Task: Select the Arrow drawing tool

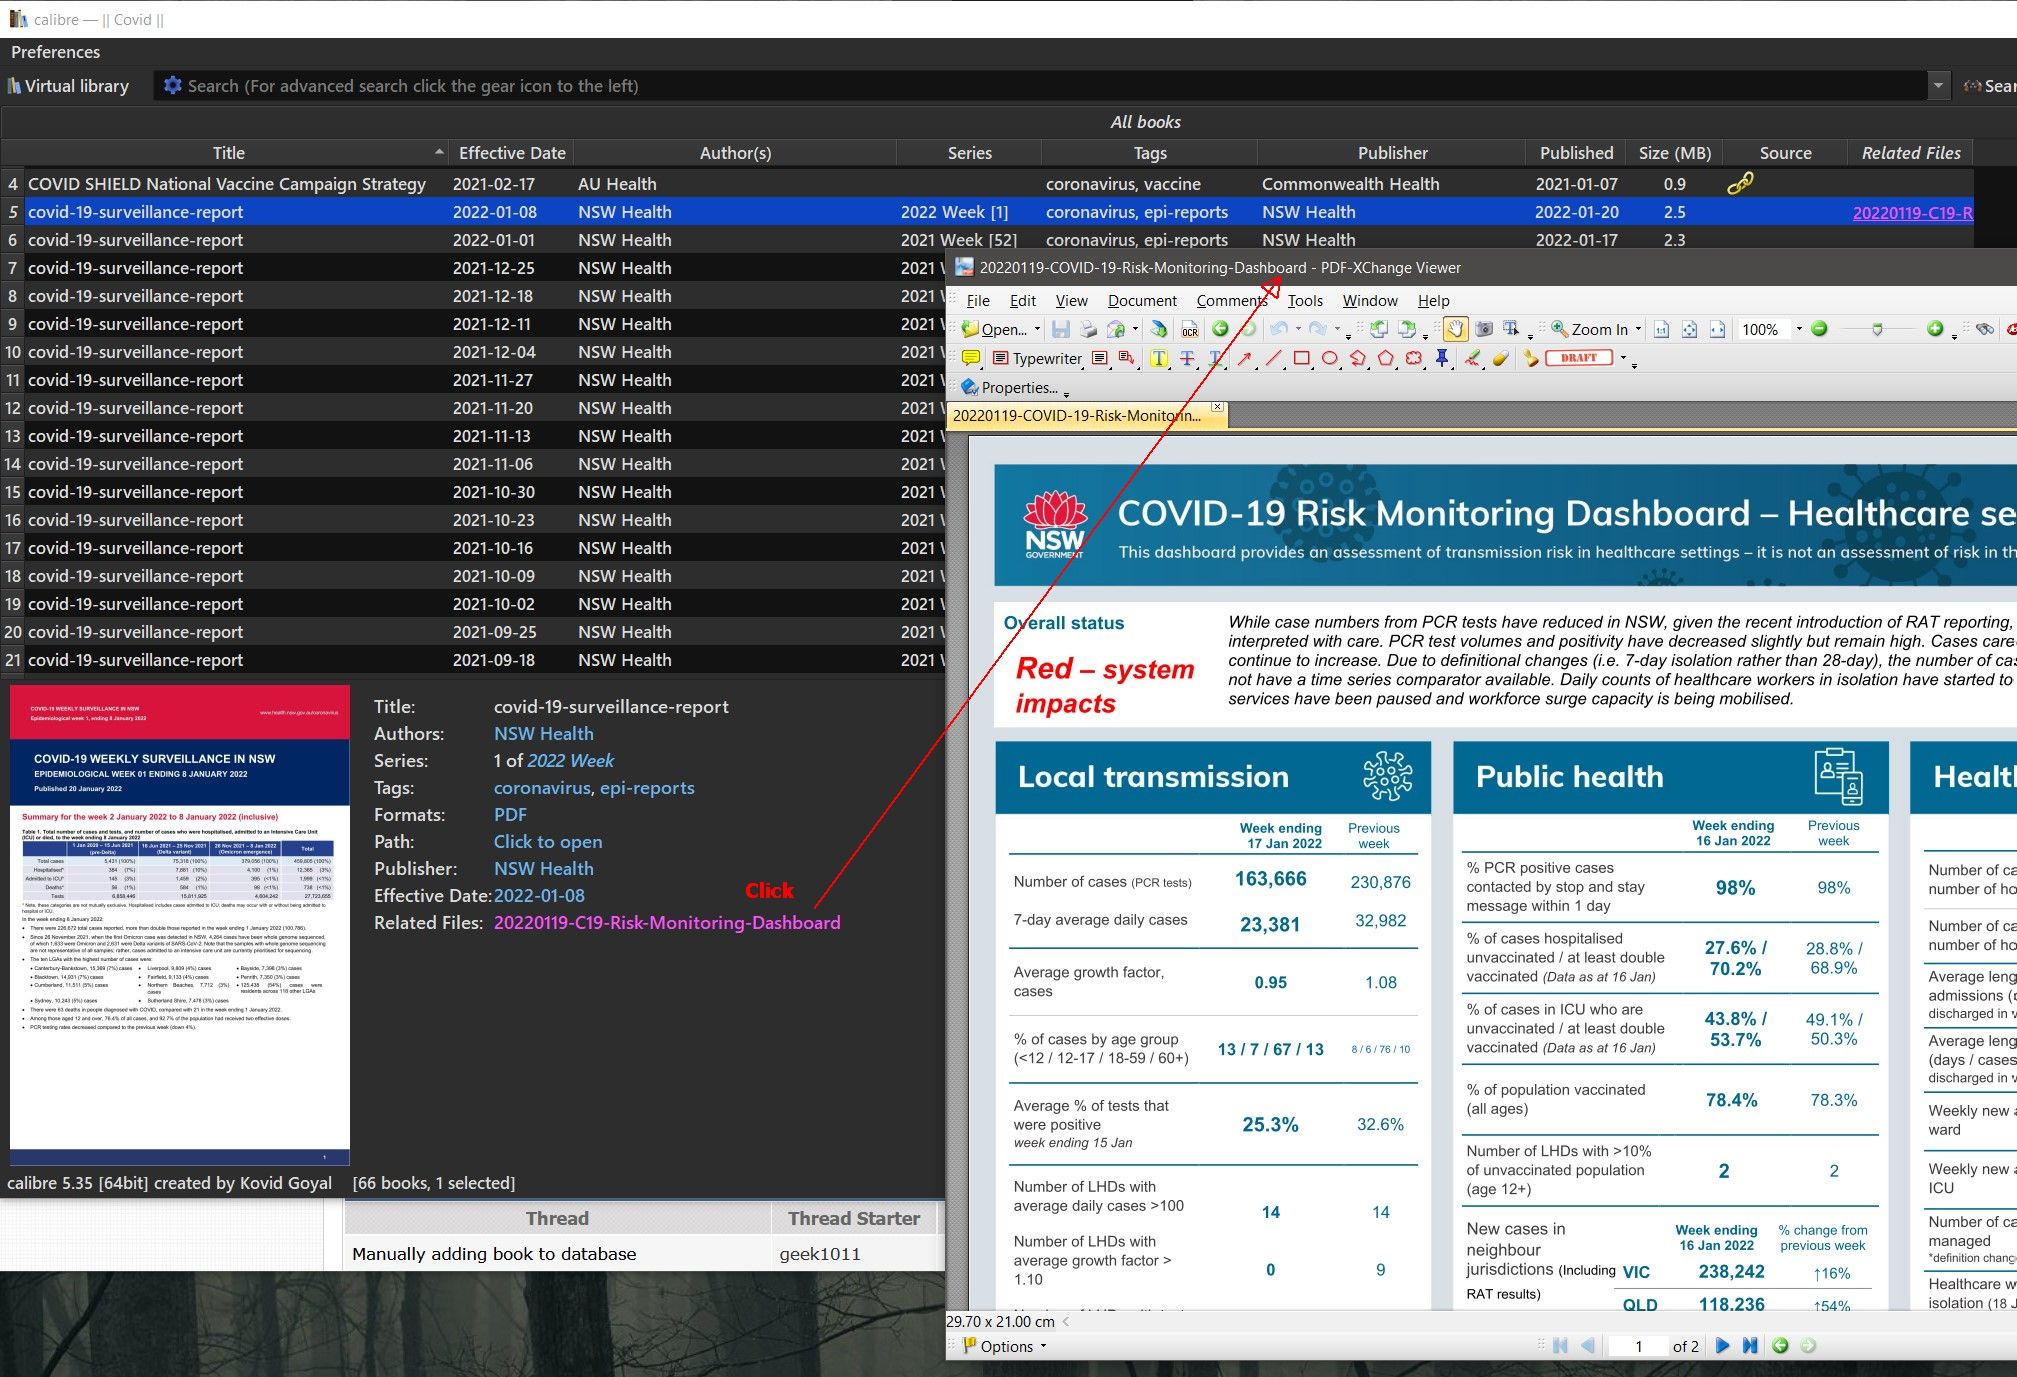Action: click(x=1245, y=358)
